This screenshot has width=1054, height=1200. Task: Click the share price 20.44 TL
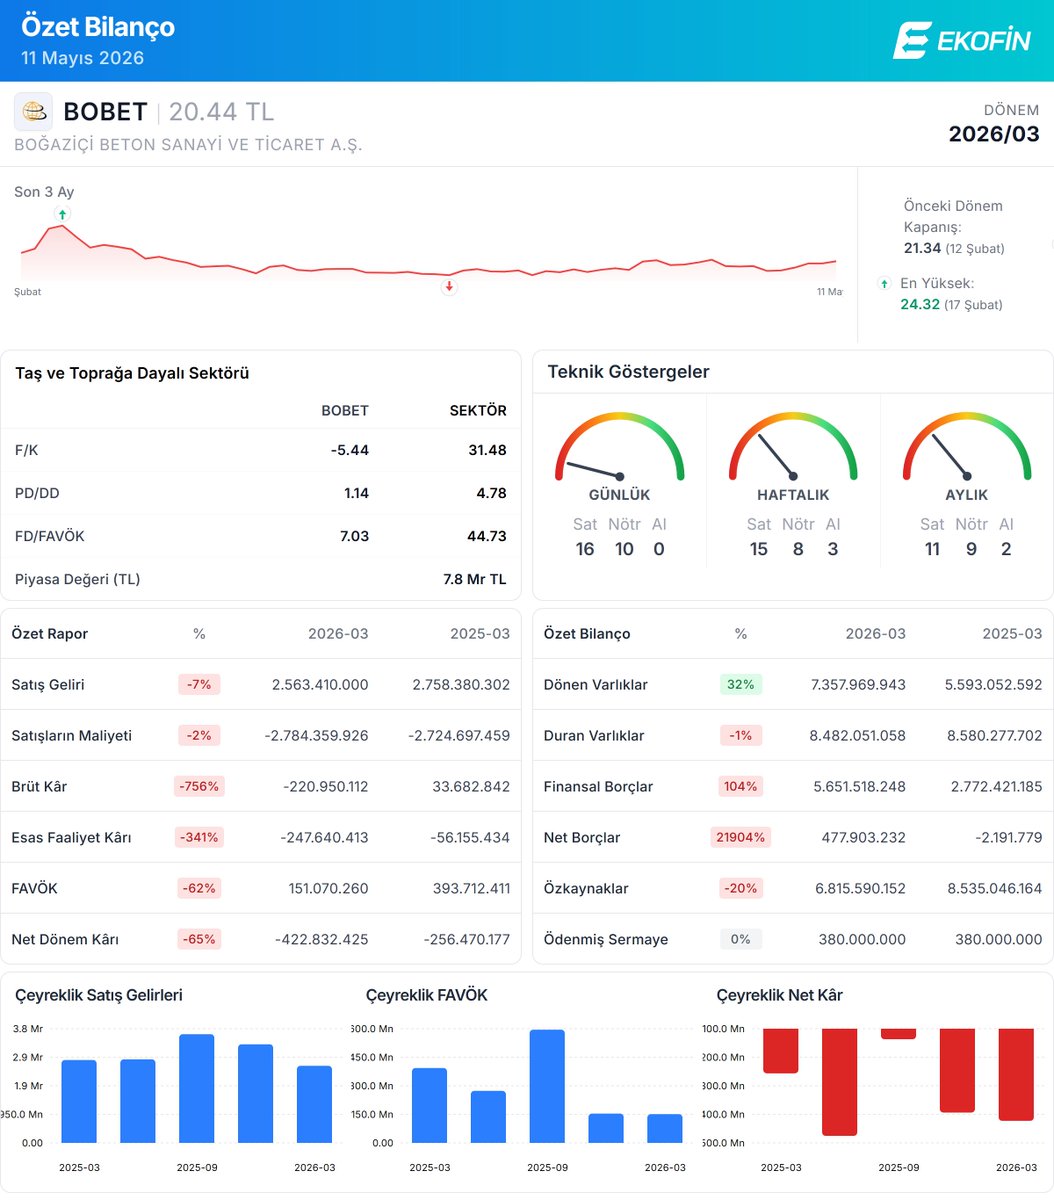coord(221,112)
